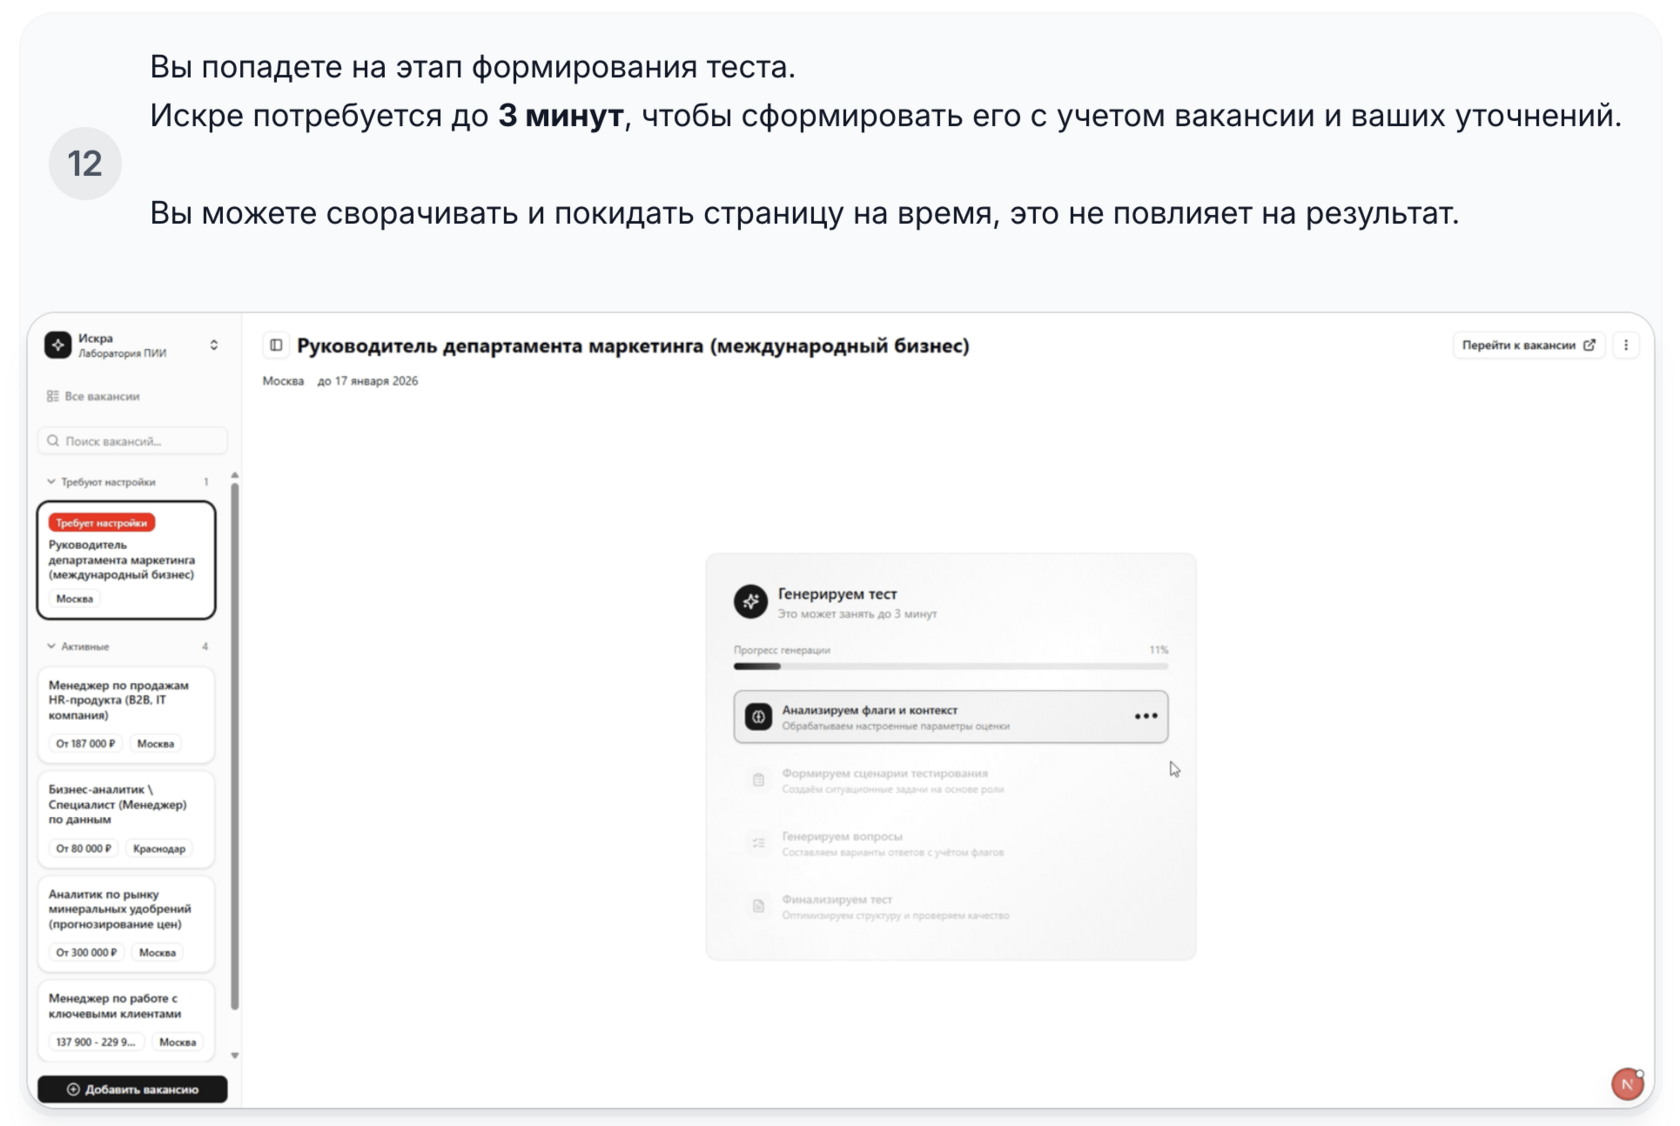Click the Добавить вакансию button

pos(132,1089)
